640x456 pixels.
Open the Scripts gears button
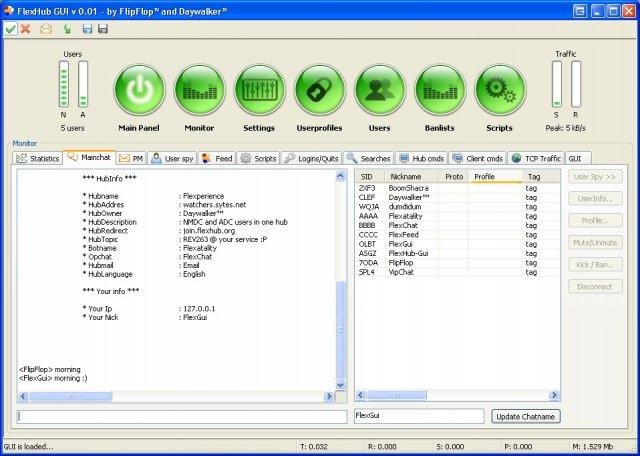click(500, 90)
